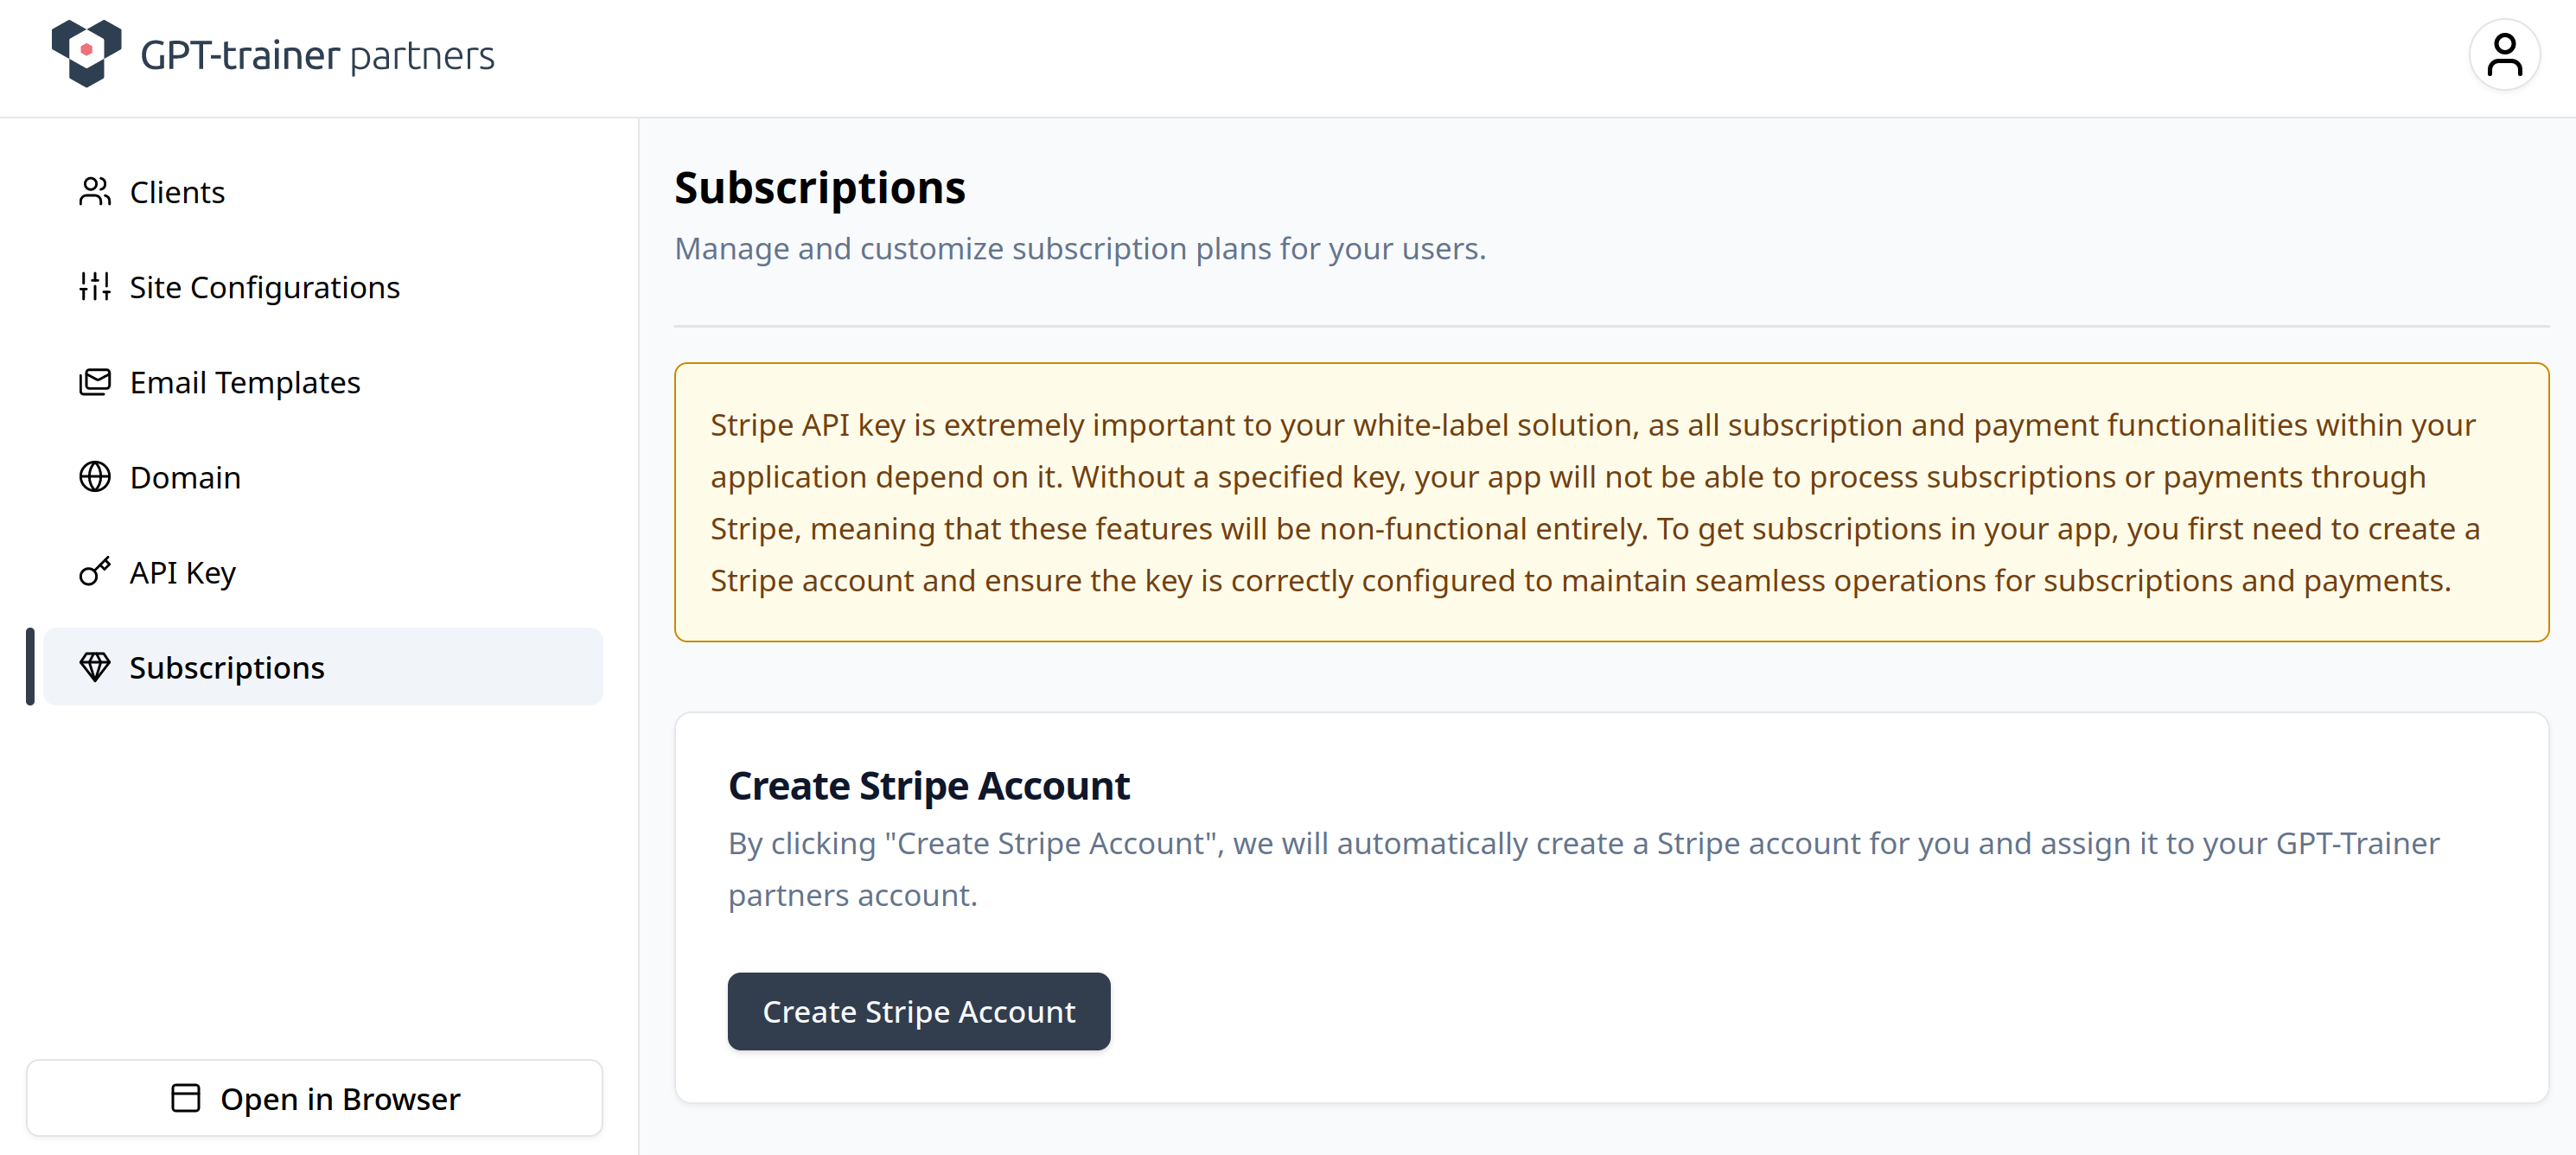This screenshot has height=1155, width=2576.
Task: Navigate to the Domain page
Action: pos(185,478)
